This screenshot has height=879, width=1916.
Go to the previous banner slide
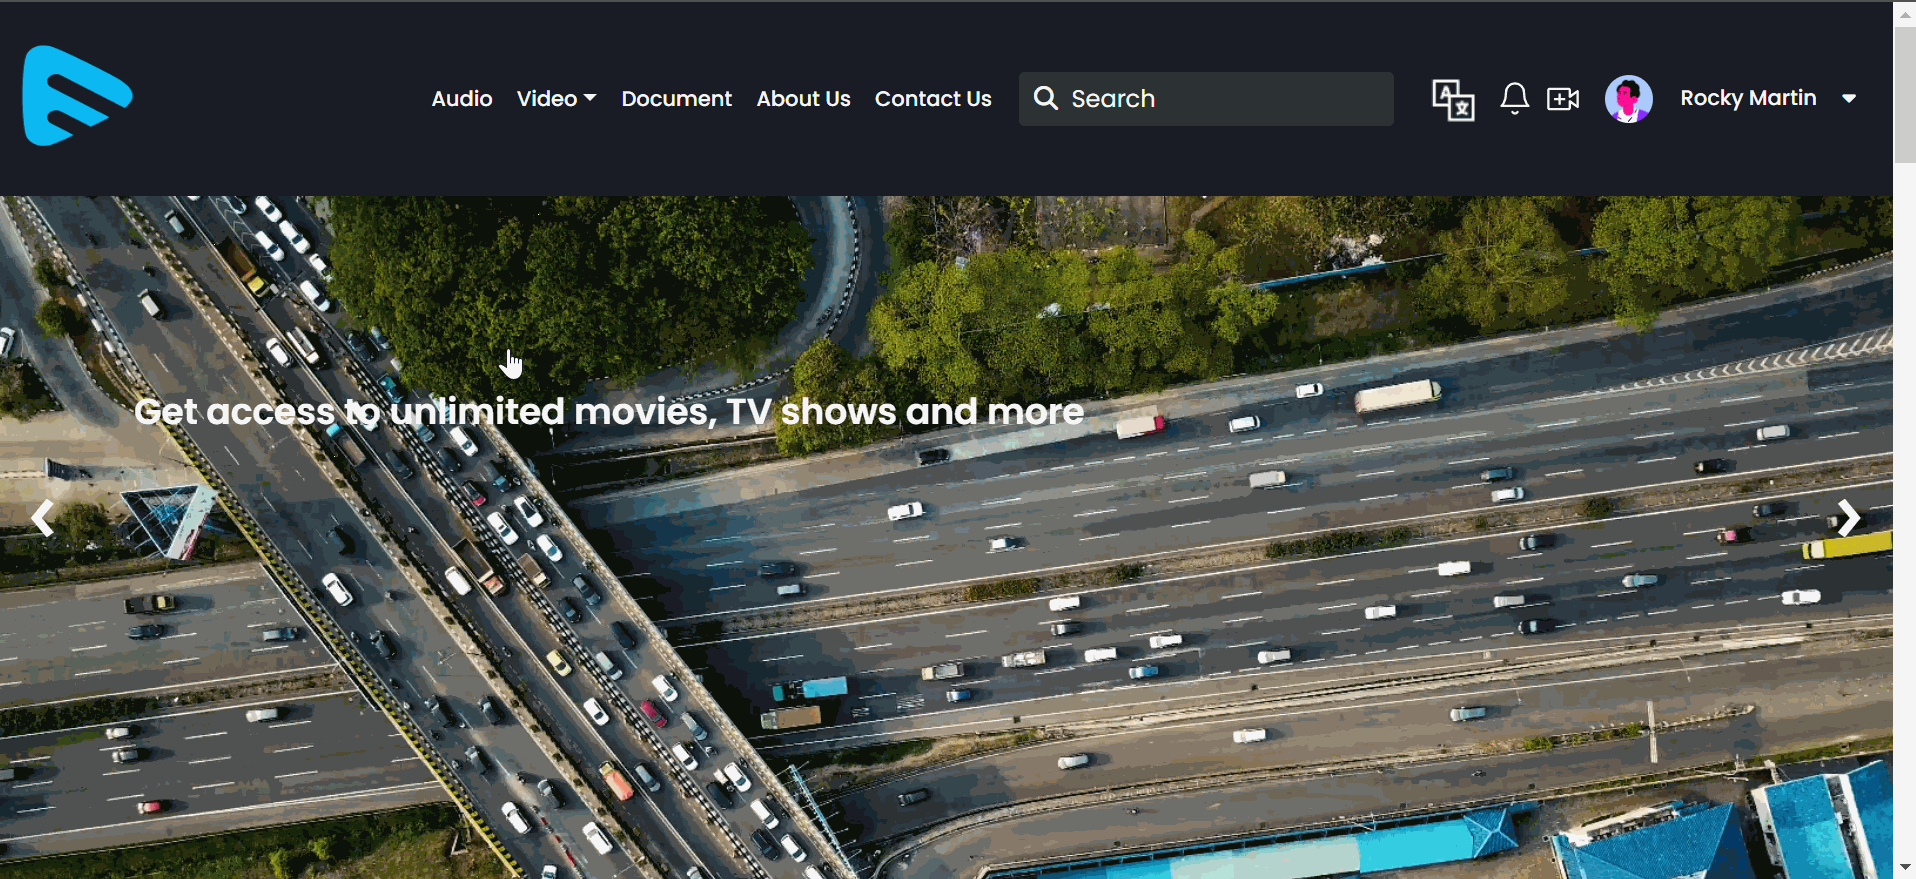[x=42, y=518]
